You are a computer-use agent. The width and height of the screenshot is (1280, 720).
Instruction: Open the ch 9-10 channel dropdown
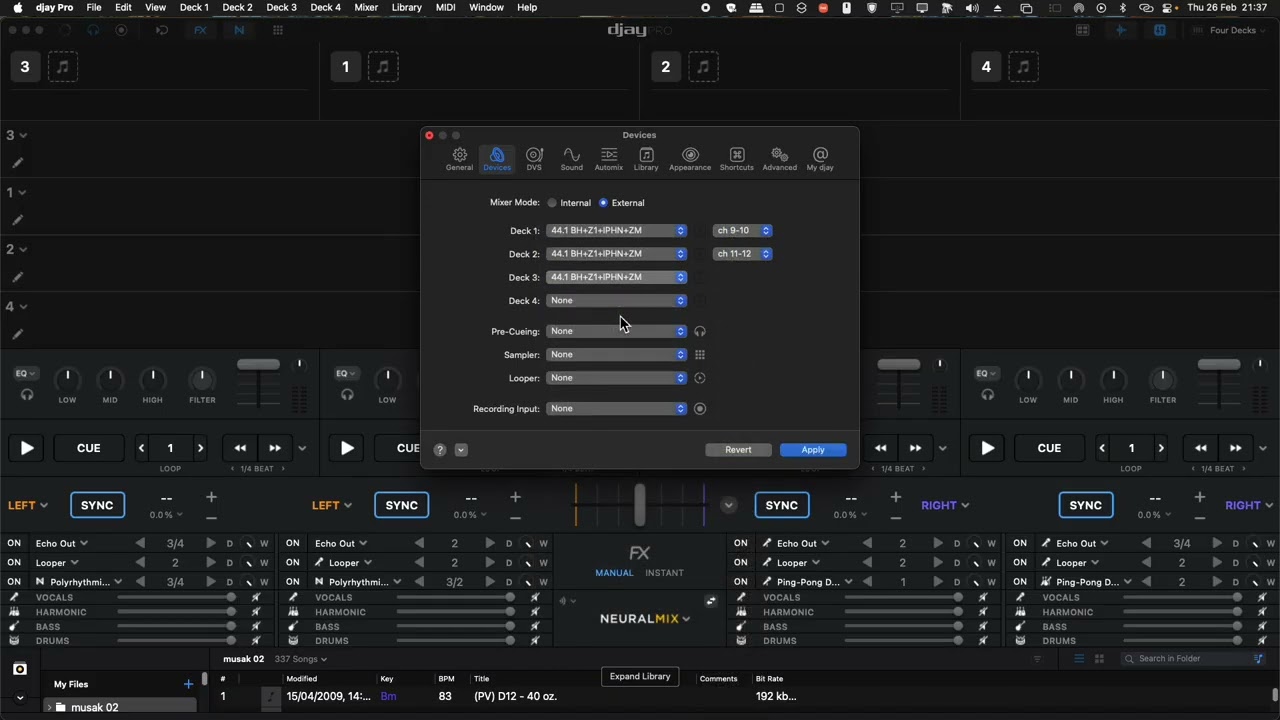742,231
